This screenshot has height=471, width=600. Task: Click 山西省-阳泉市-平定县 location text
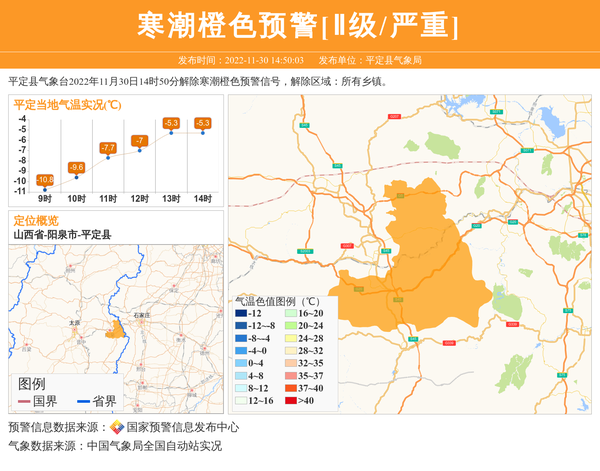(x=62, y=234)
